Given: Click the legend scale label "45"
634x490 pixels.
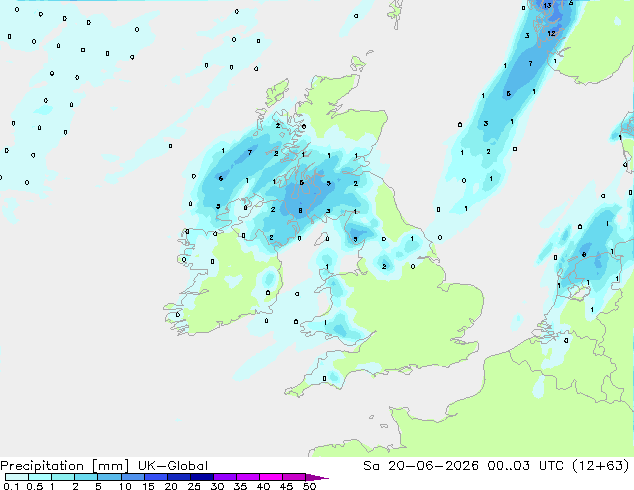Looking at the screenshot, I should click(x=287, y=486).
